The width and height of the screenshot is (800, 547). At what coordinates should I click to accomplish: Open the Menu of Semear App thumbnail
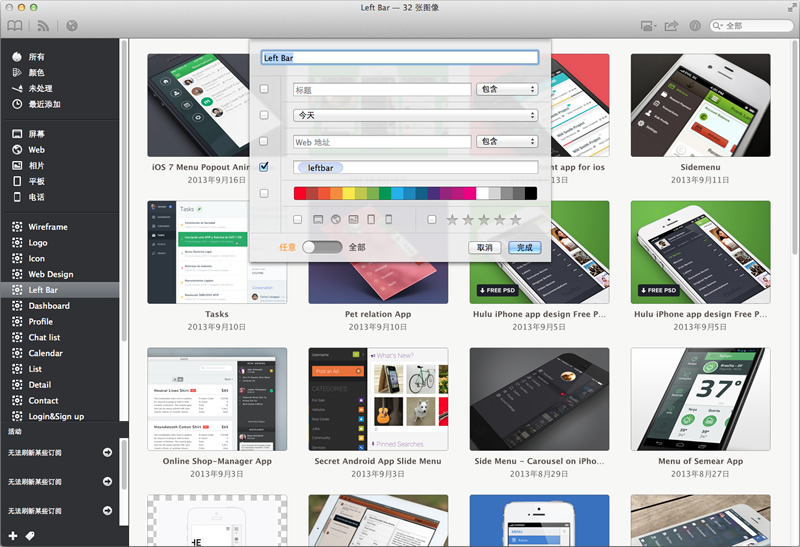click(x=701, y=399)
